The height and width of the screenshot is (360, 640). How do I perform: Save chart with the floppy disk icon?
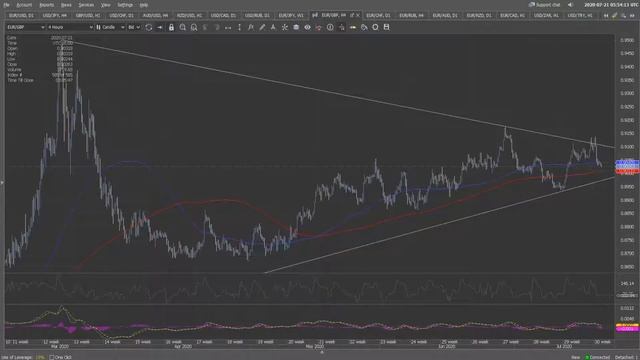point(387,27)
